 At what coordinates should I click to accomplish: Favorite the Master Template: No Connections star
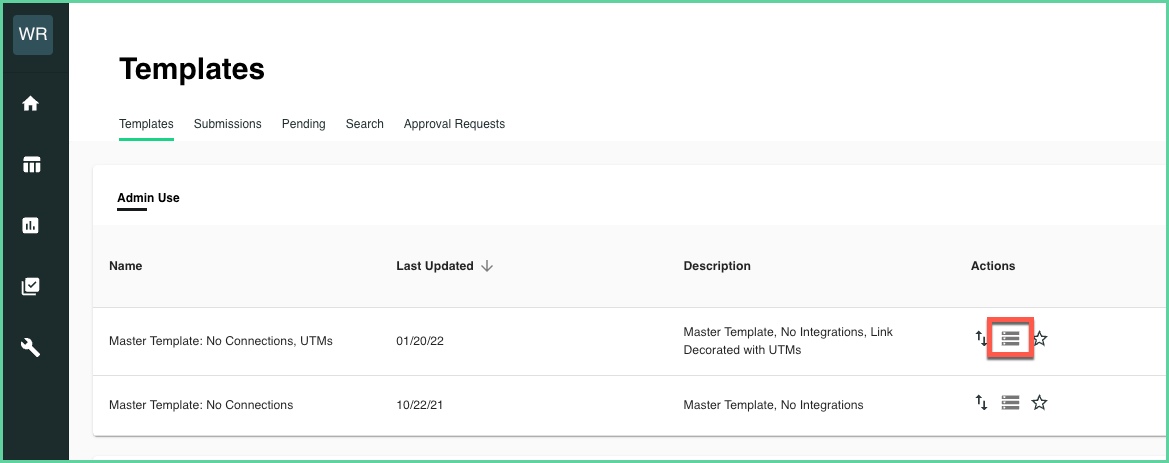point(1039,403)
